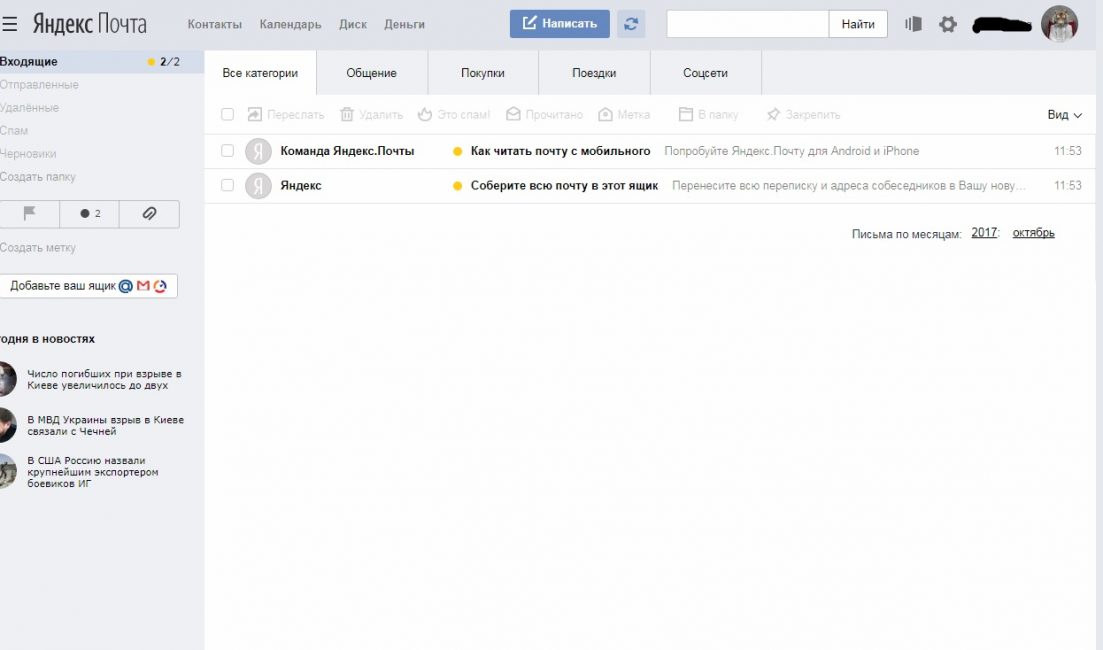Click Создать папку link
Screen dimensions: 1103x650
point(38,177)
